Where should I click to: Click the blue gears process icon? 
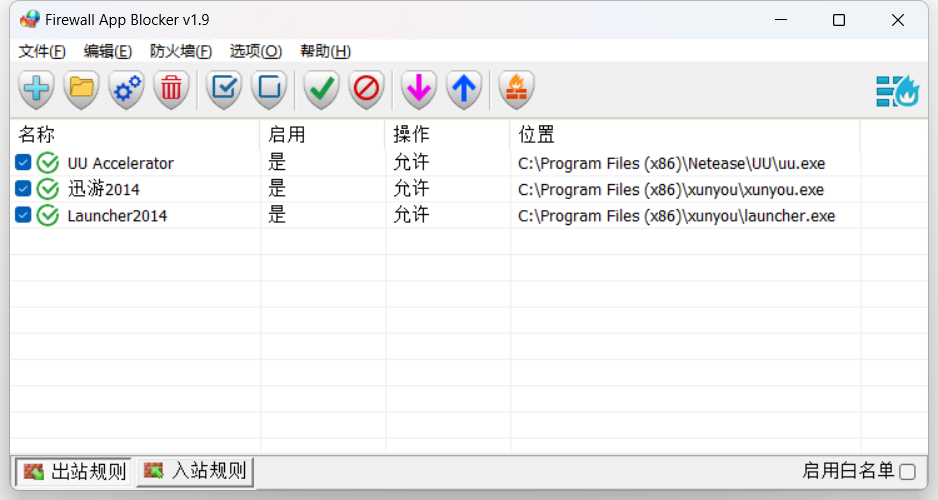126,90
